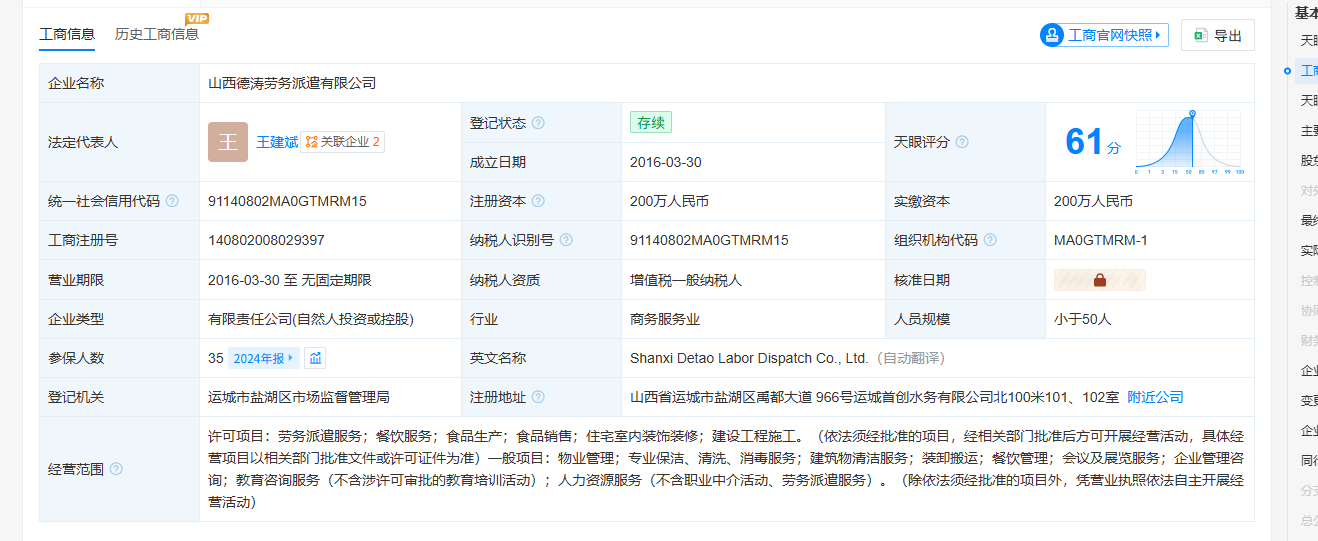Click the round icon on 工商官网快照 button

coord(1053,35)
